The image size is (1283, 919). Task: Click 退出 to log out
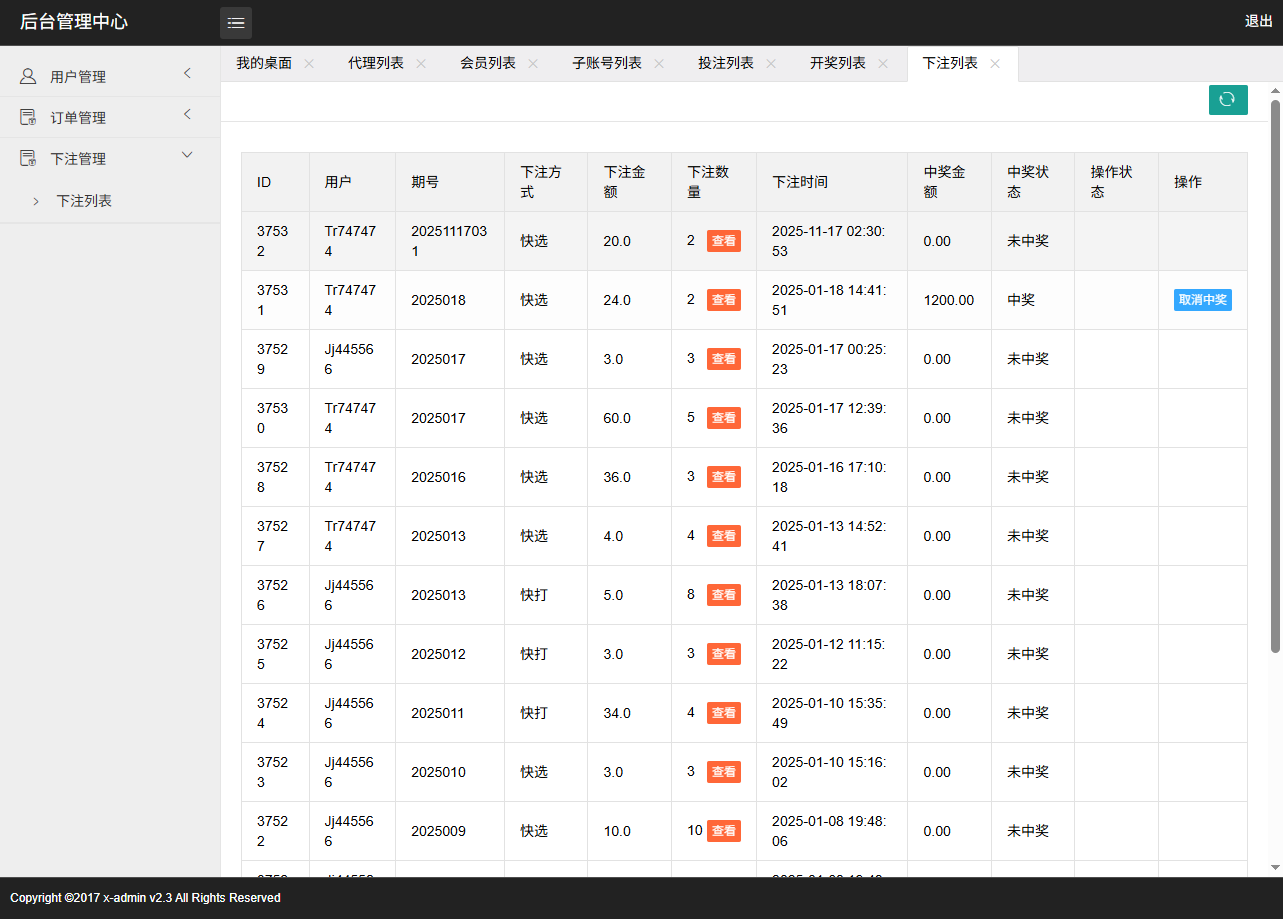tap(1258, 22)
